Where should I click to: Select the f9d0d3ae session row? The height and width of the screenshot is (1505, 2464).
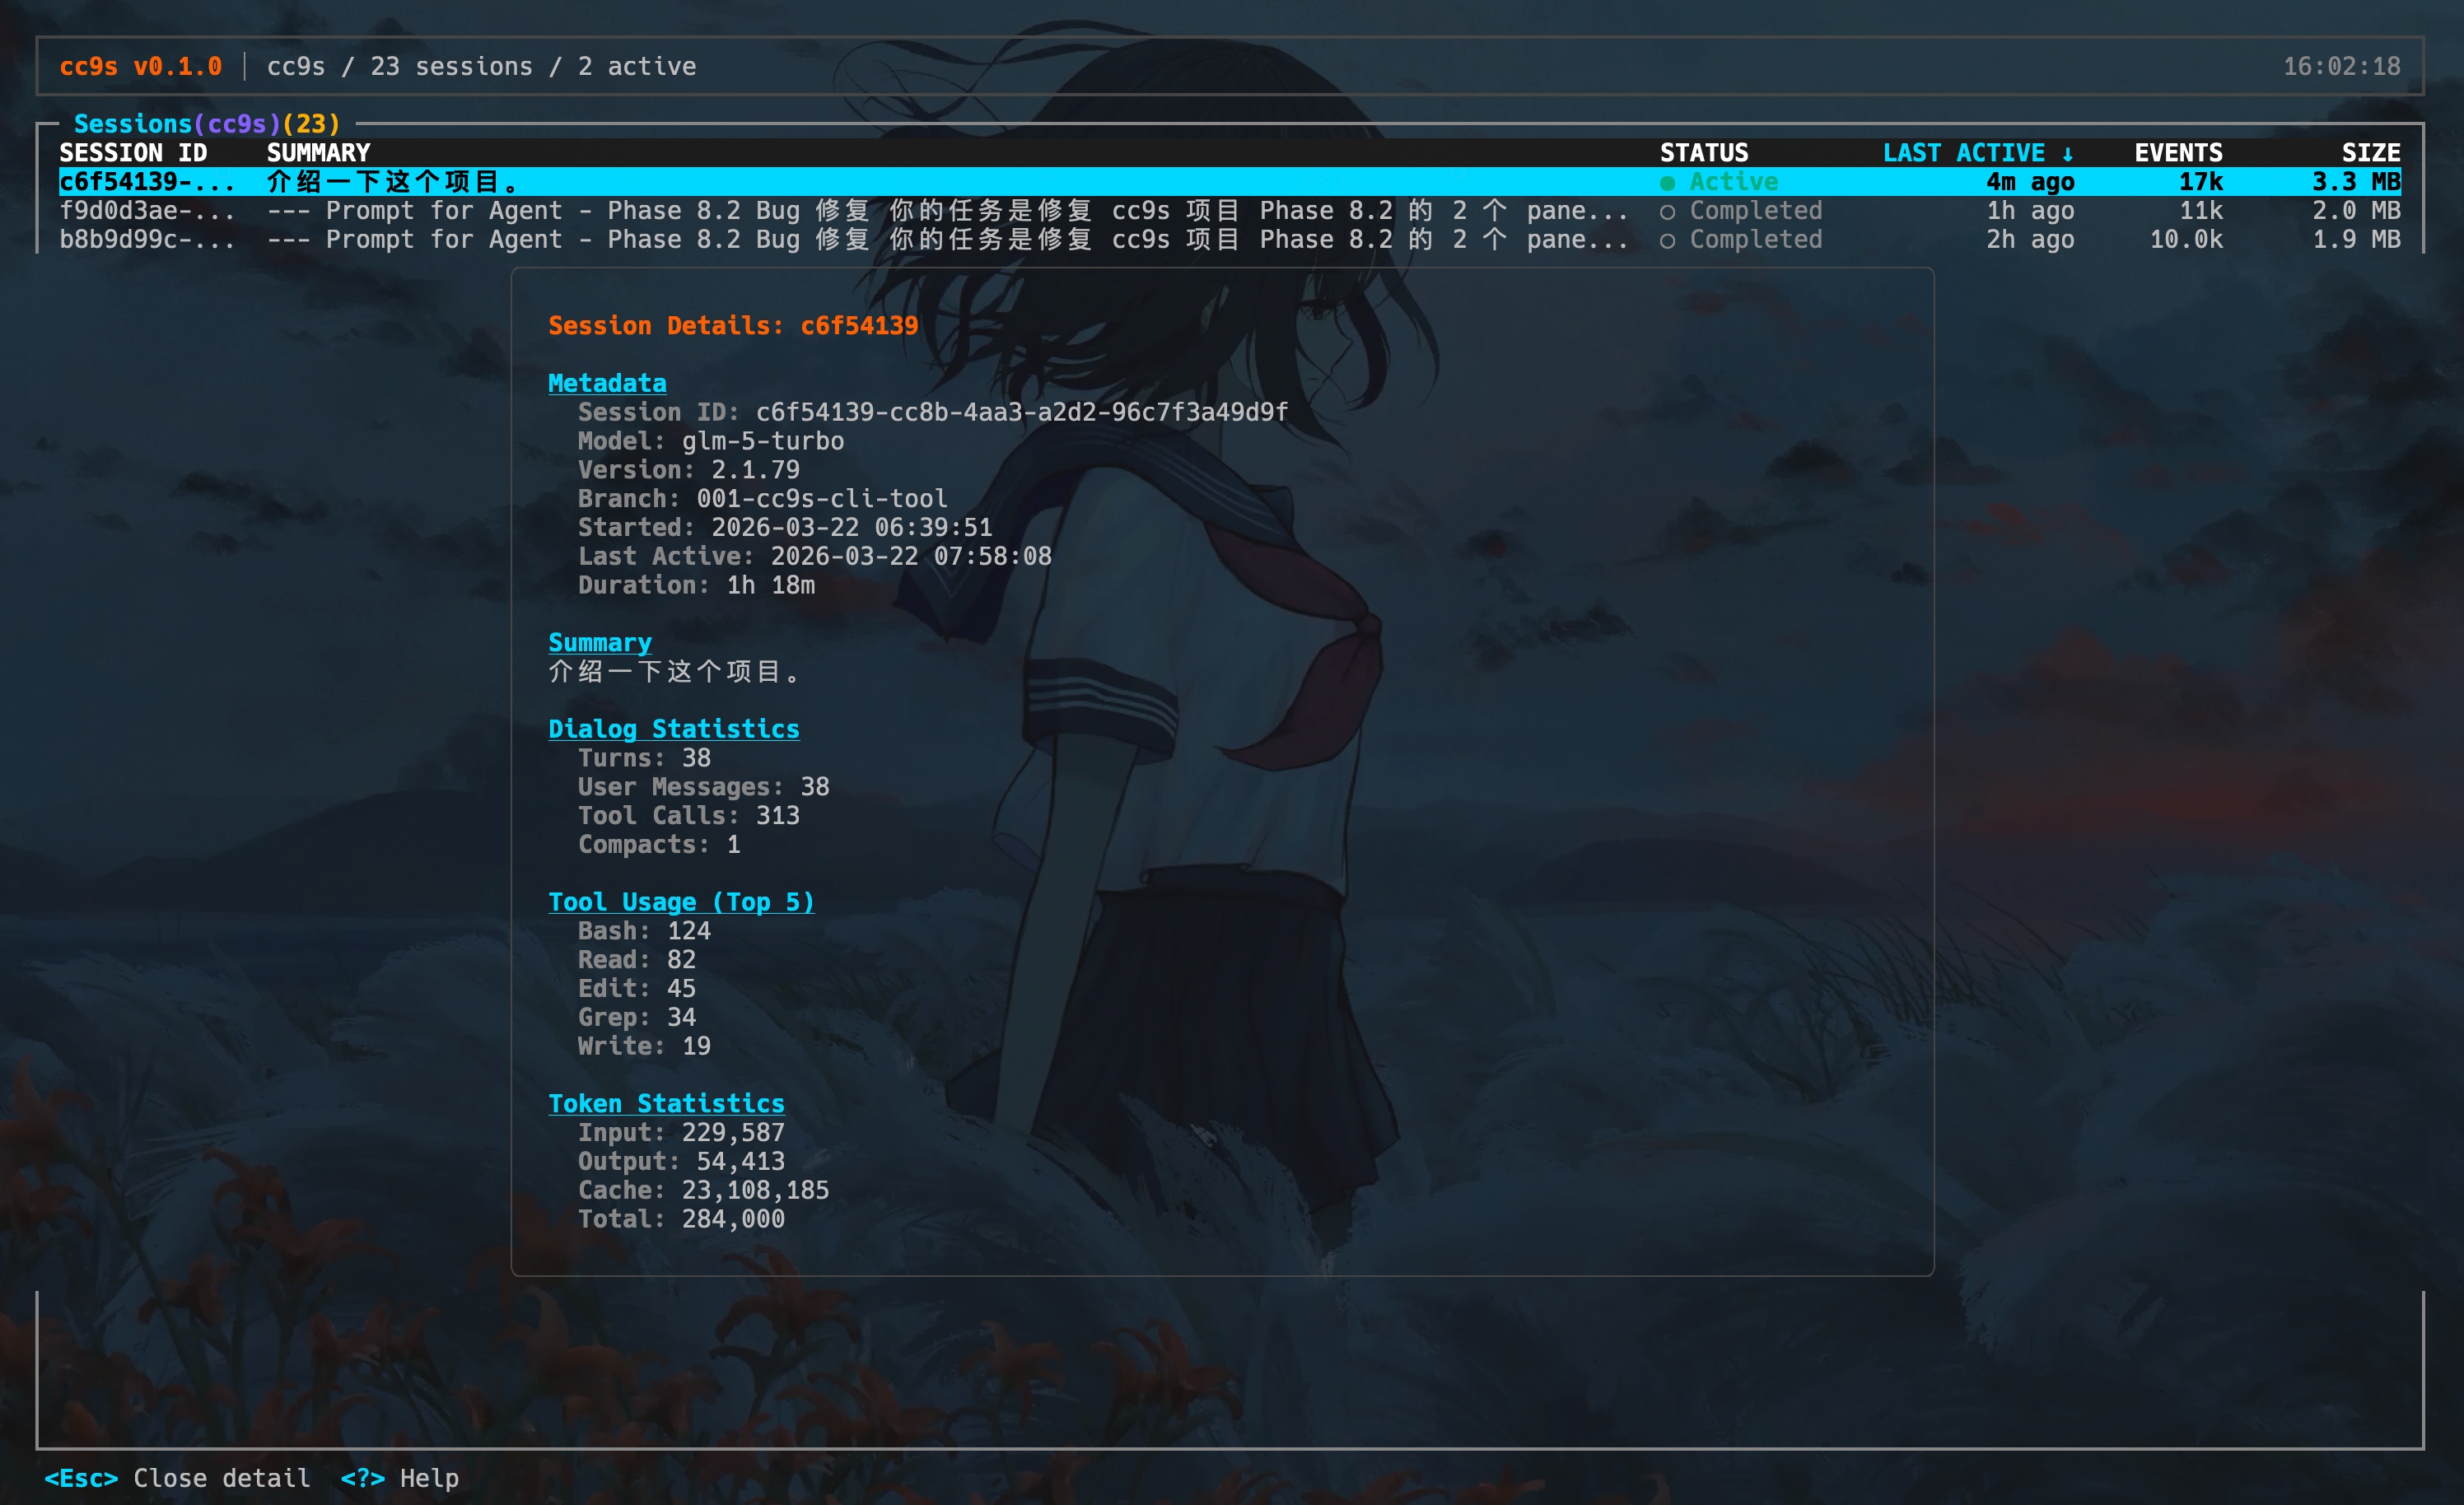click(147, 211)
